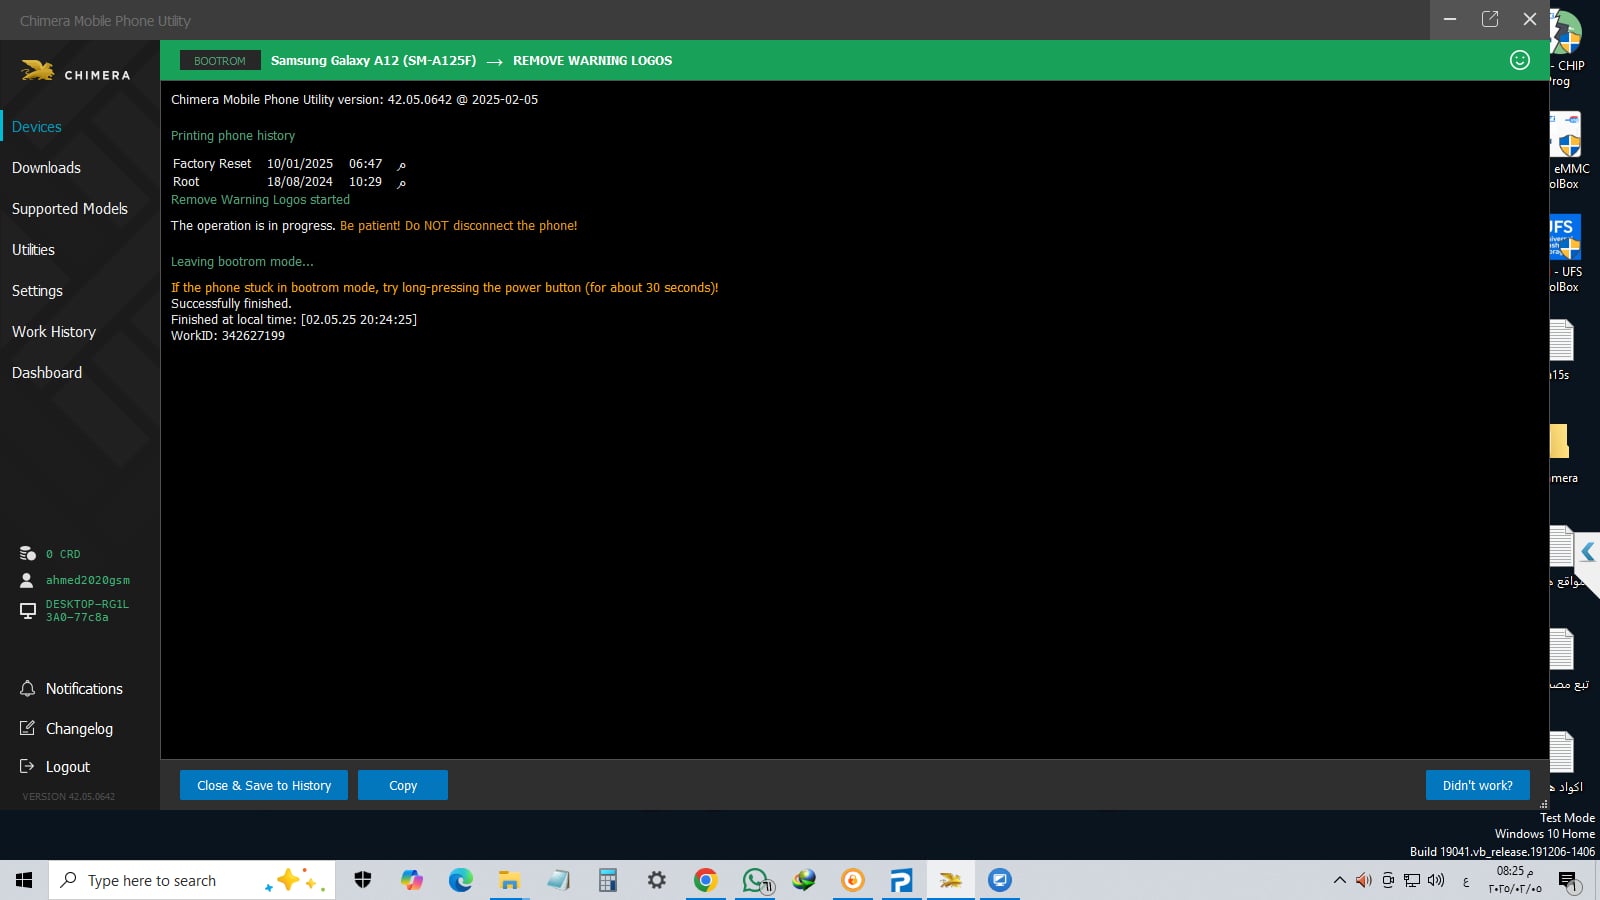This screenshot has width=1600, height=900.
Task: Switch to Google Chrome in taskbar
Action: pos(705,880)
